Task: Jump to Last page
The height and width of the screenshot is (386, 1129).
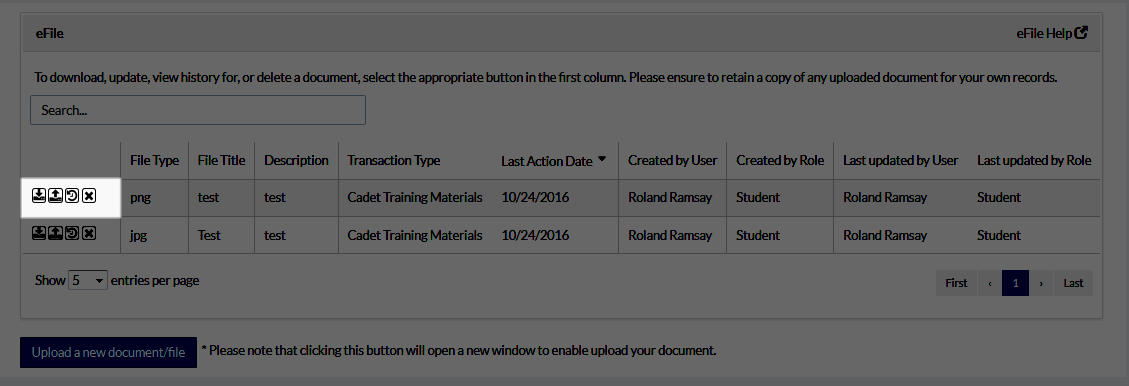Action: pyautogui.click(x=1073, y=283)
